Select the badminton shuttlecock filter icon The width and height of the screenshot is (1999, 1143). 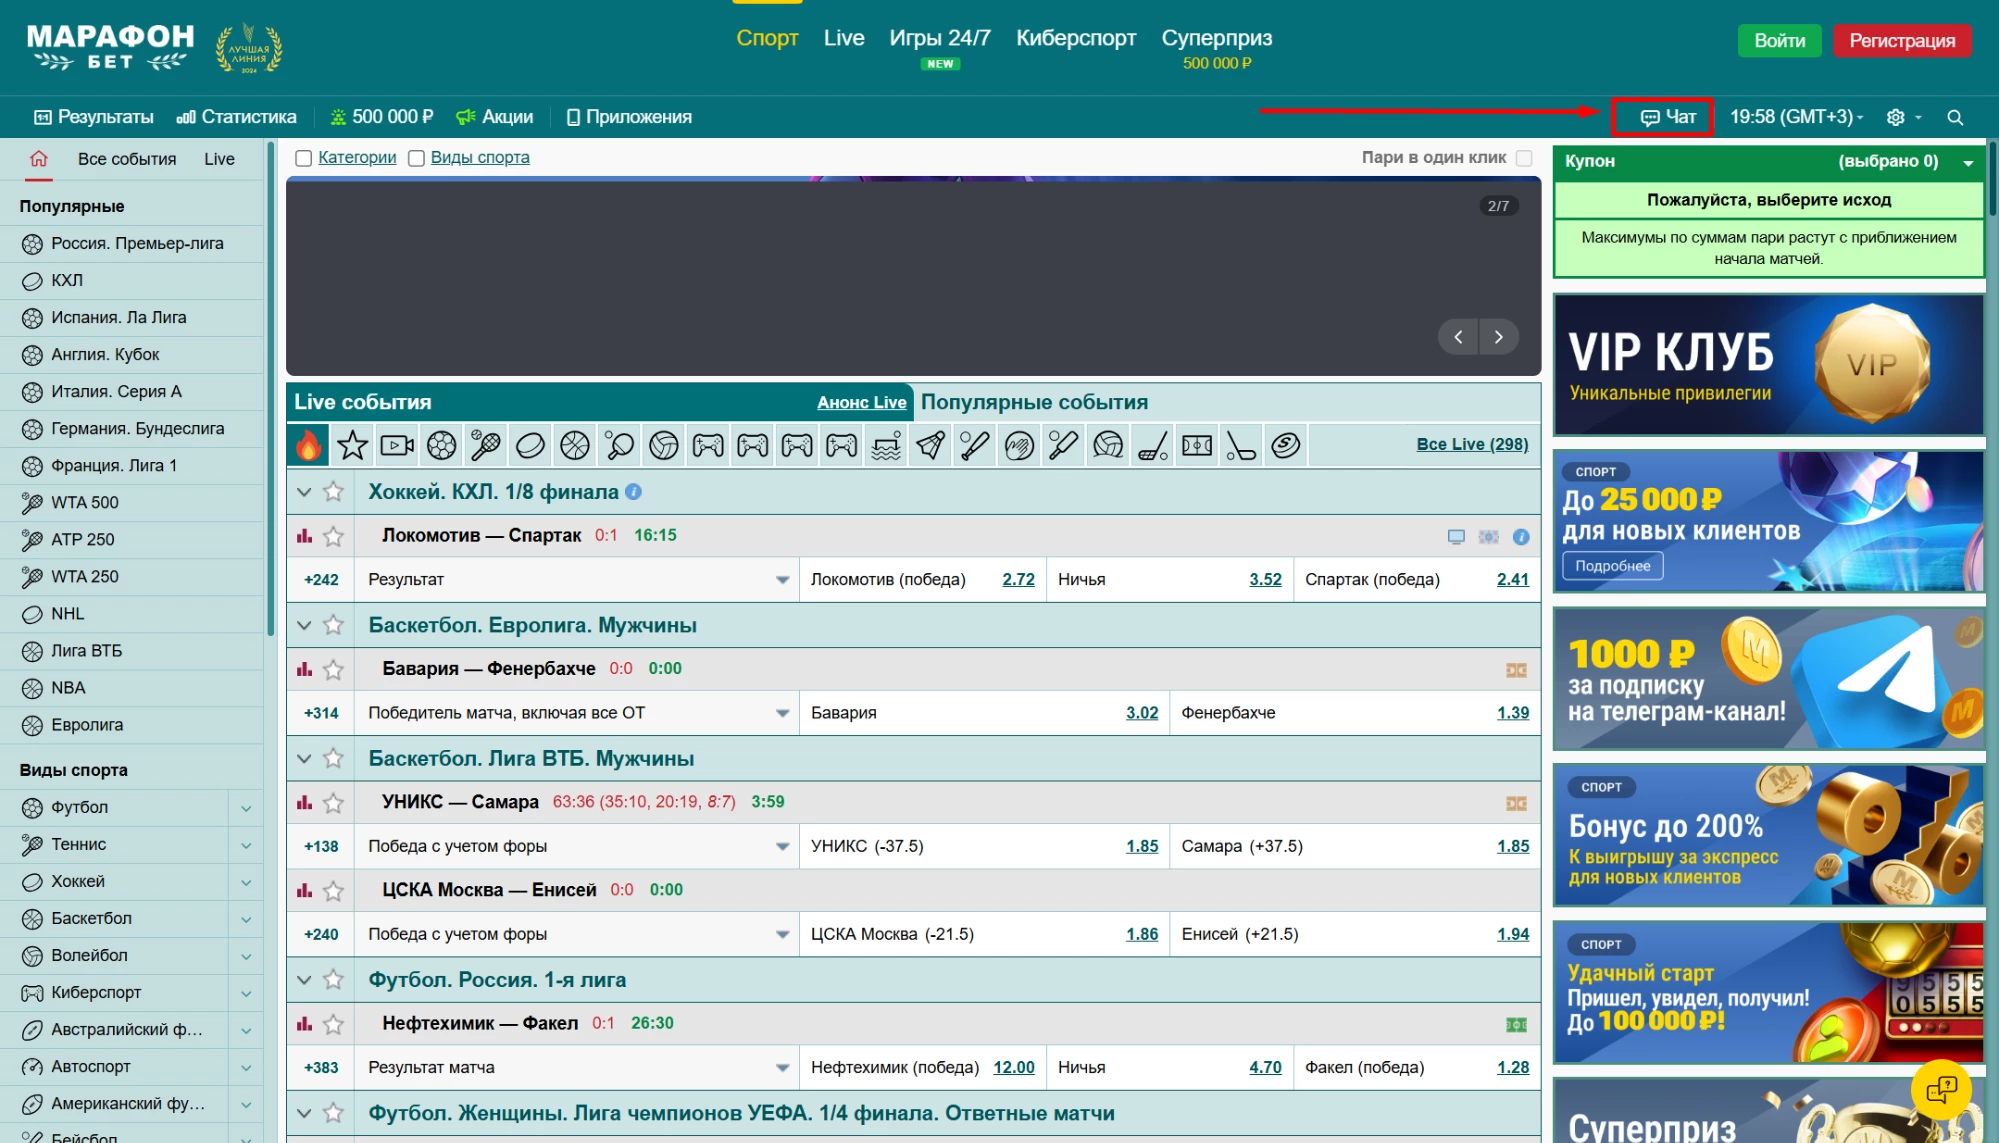pyautogui.click(x=930, y=445)
